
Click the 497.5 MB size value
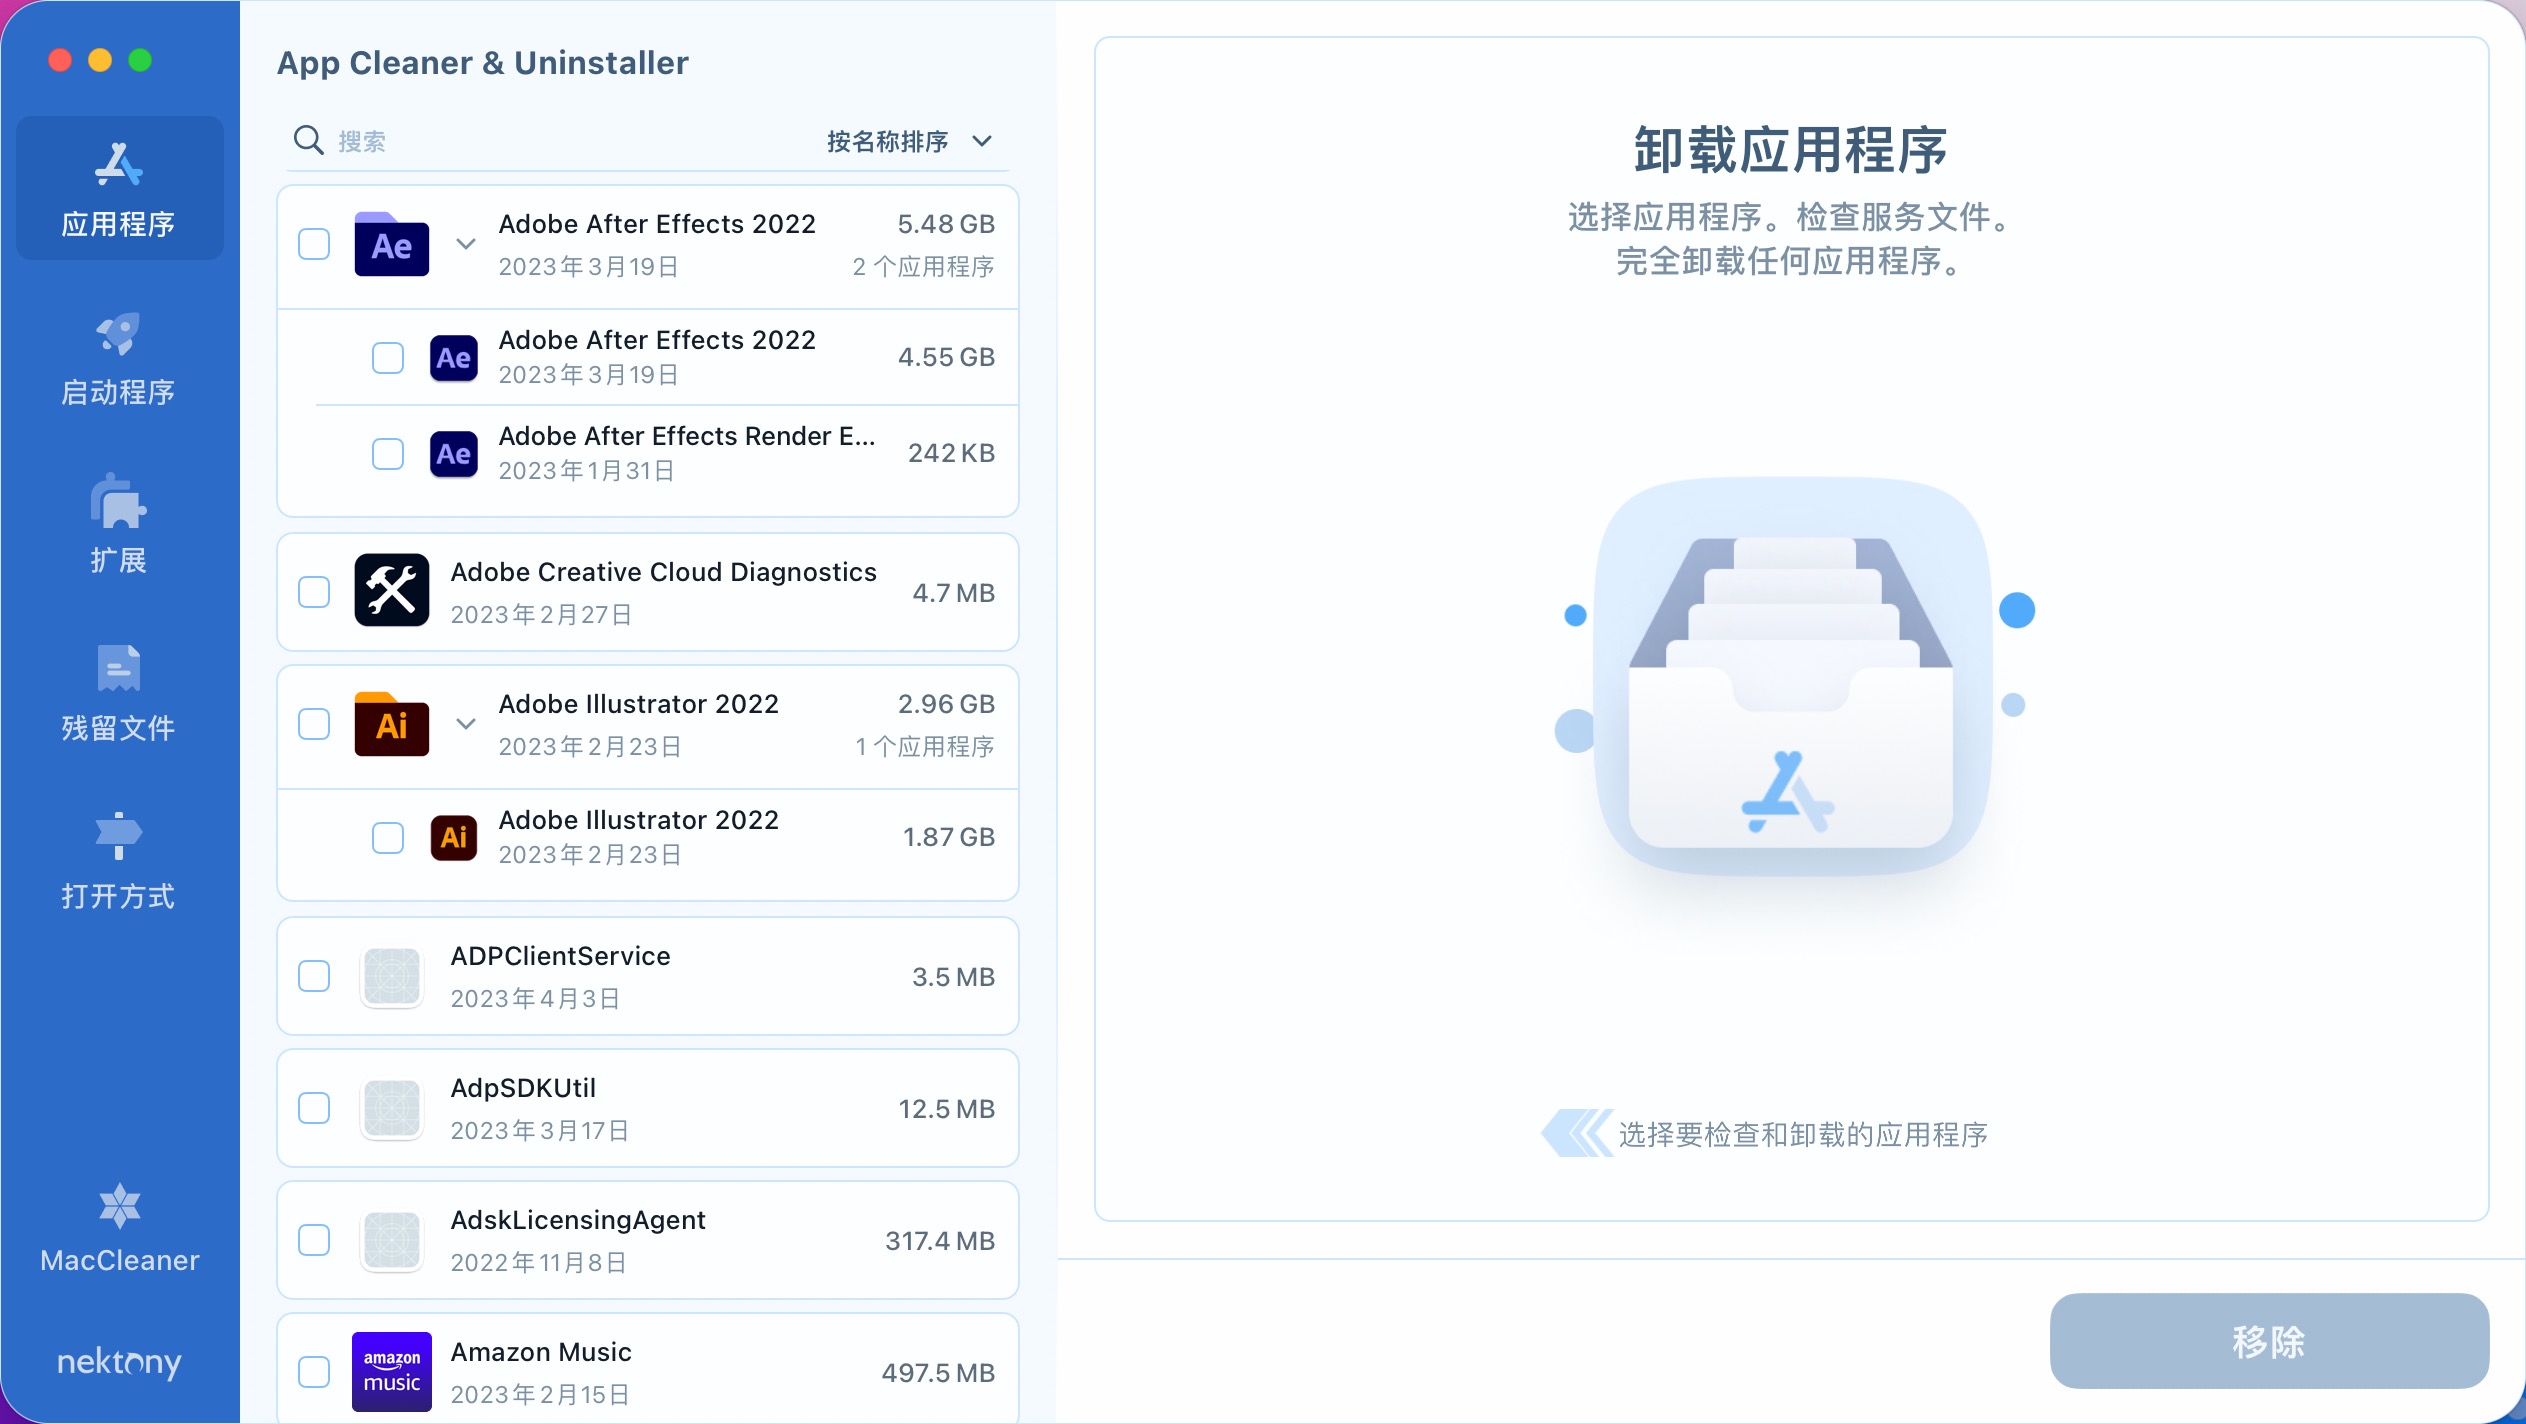[x=938, y=1373]
